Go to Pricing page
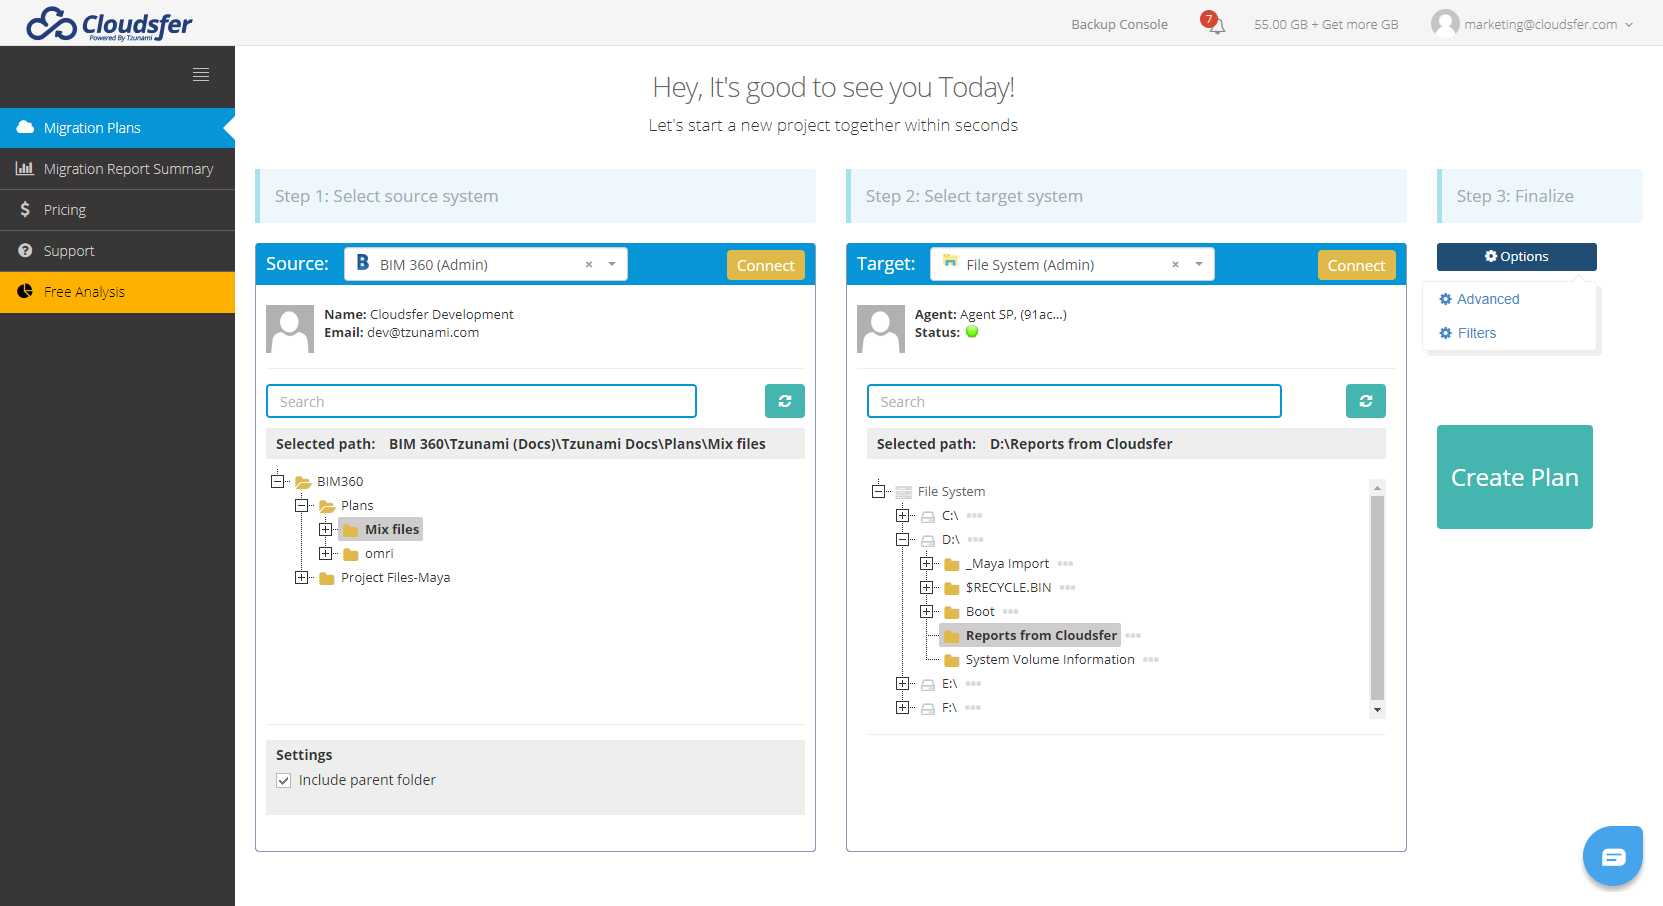 [117, 210]
